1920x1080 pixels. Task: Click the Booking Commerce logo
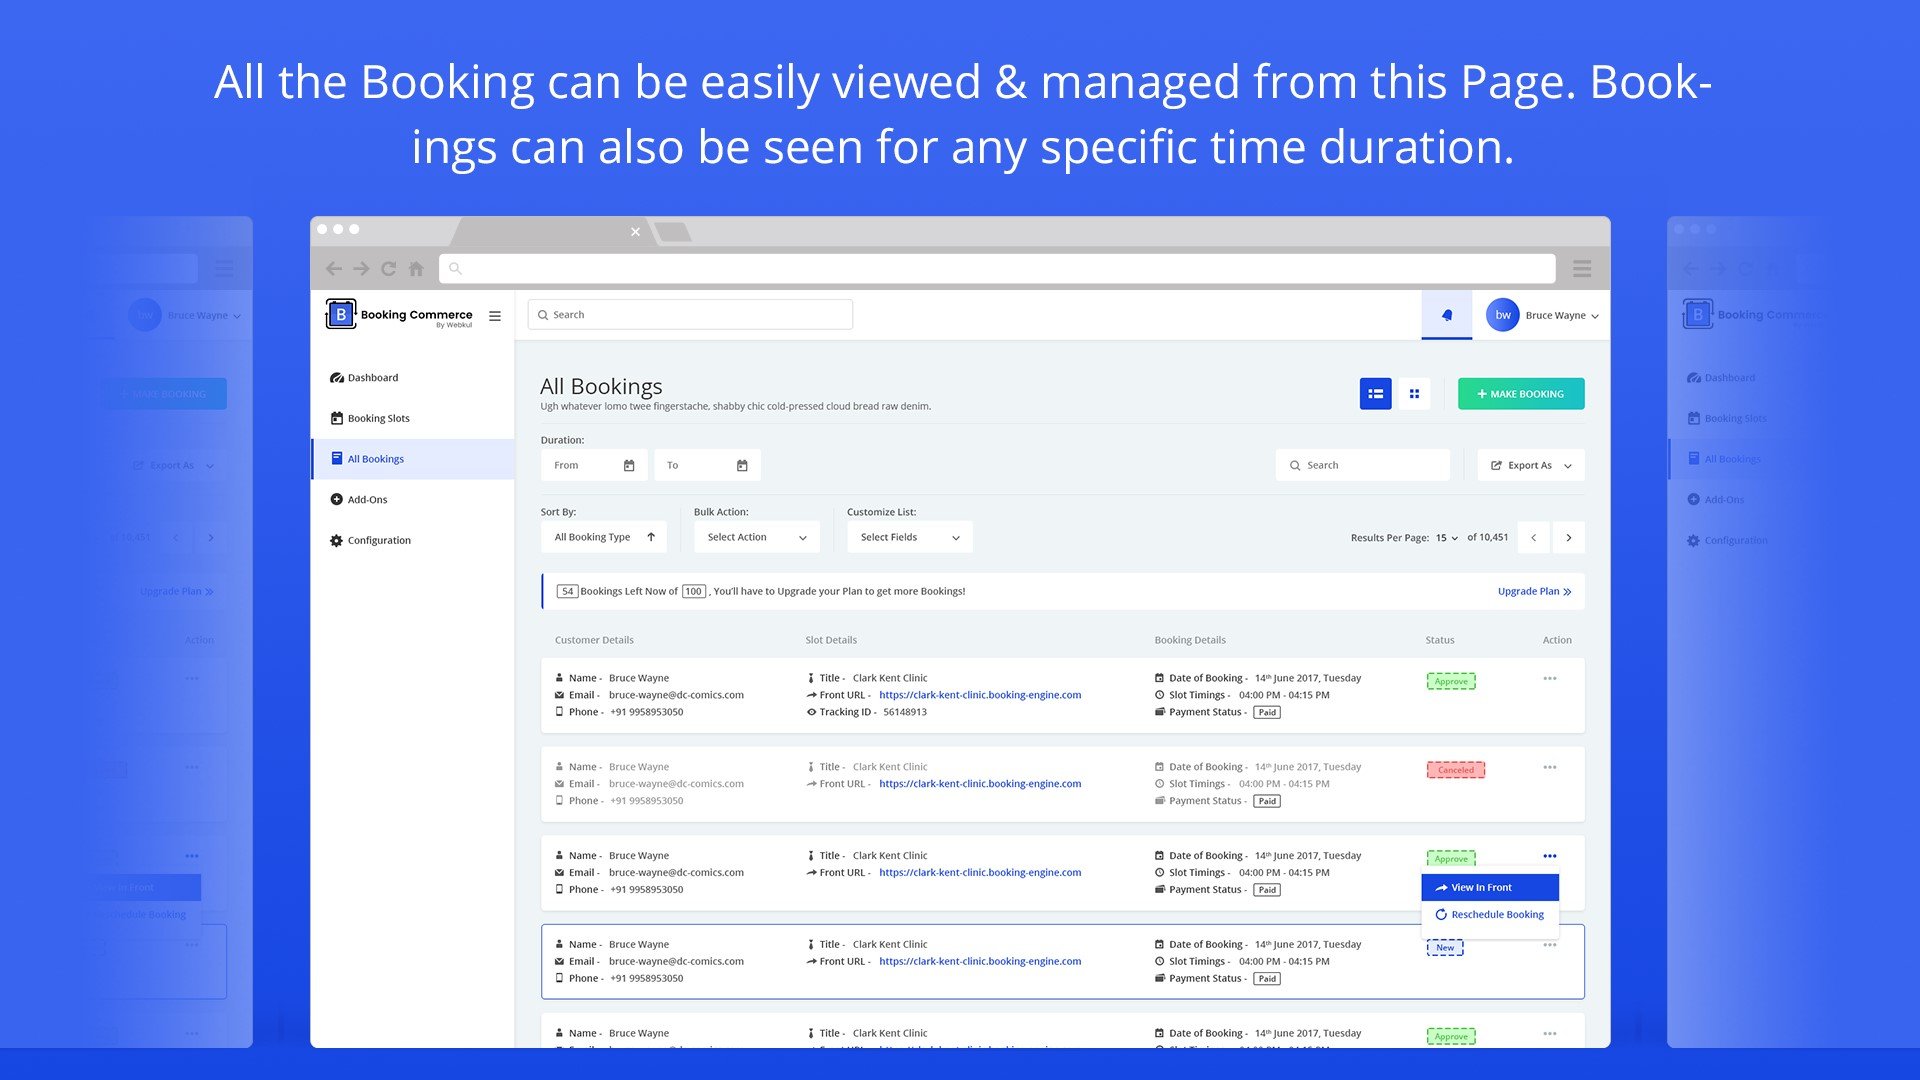(x=400, y=315)
